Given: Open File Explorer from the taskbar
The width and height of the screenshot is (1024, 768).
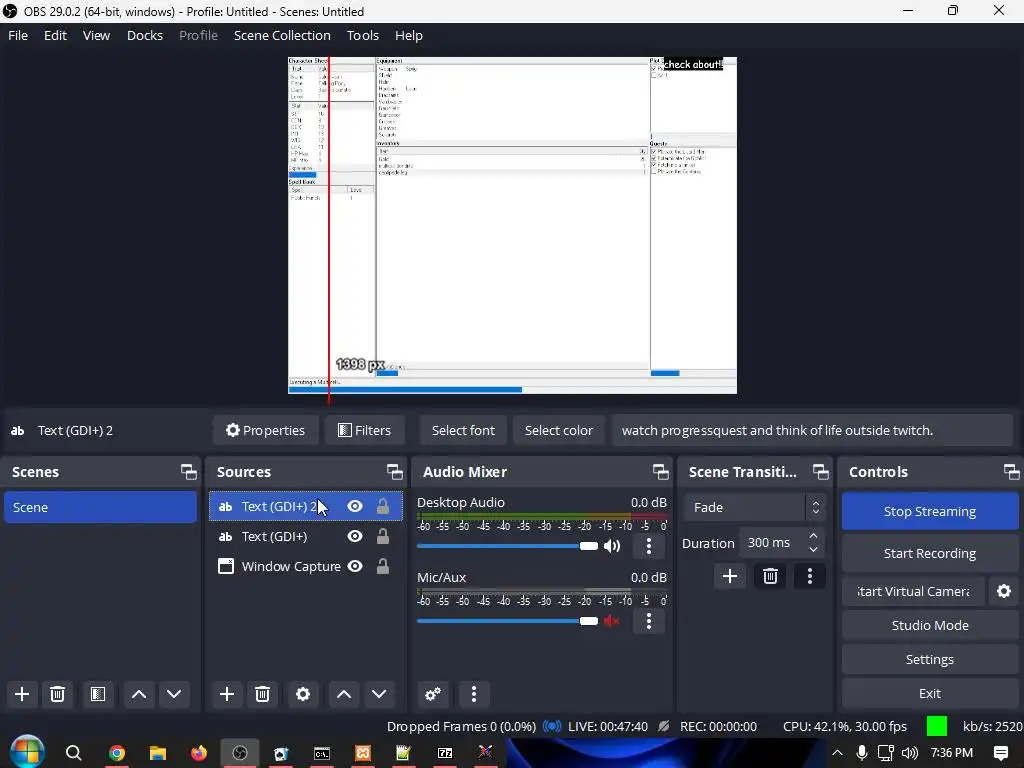Looking at the screenshot, I should [x=157, y=753].
